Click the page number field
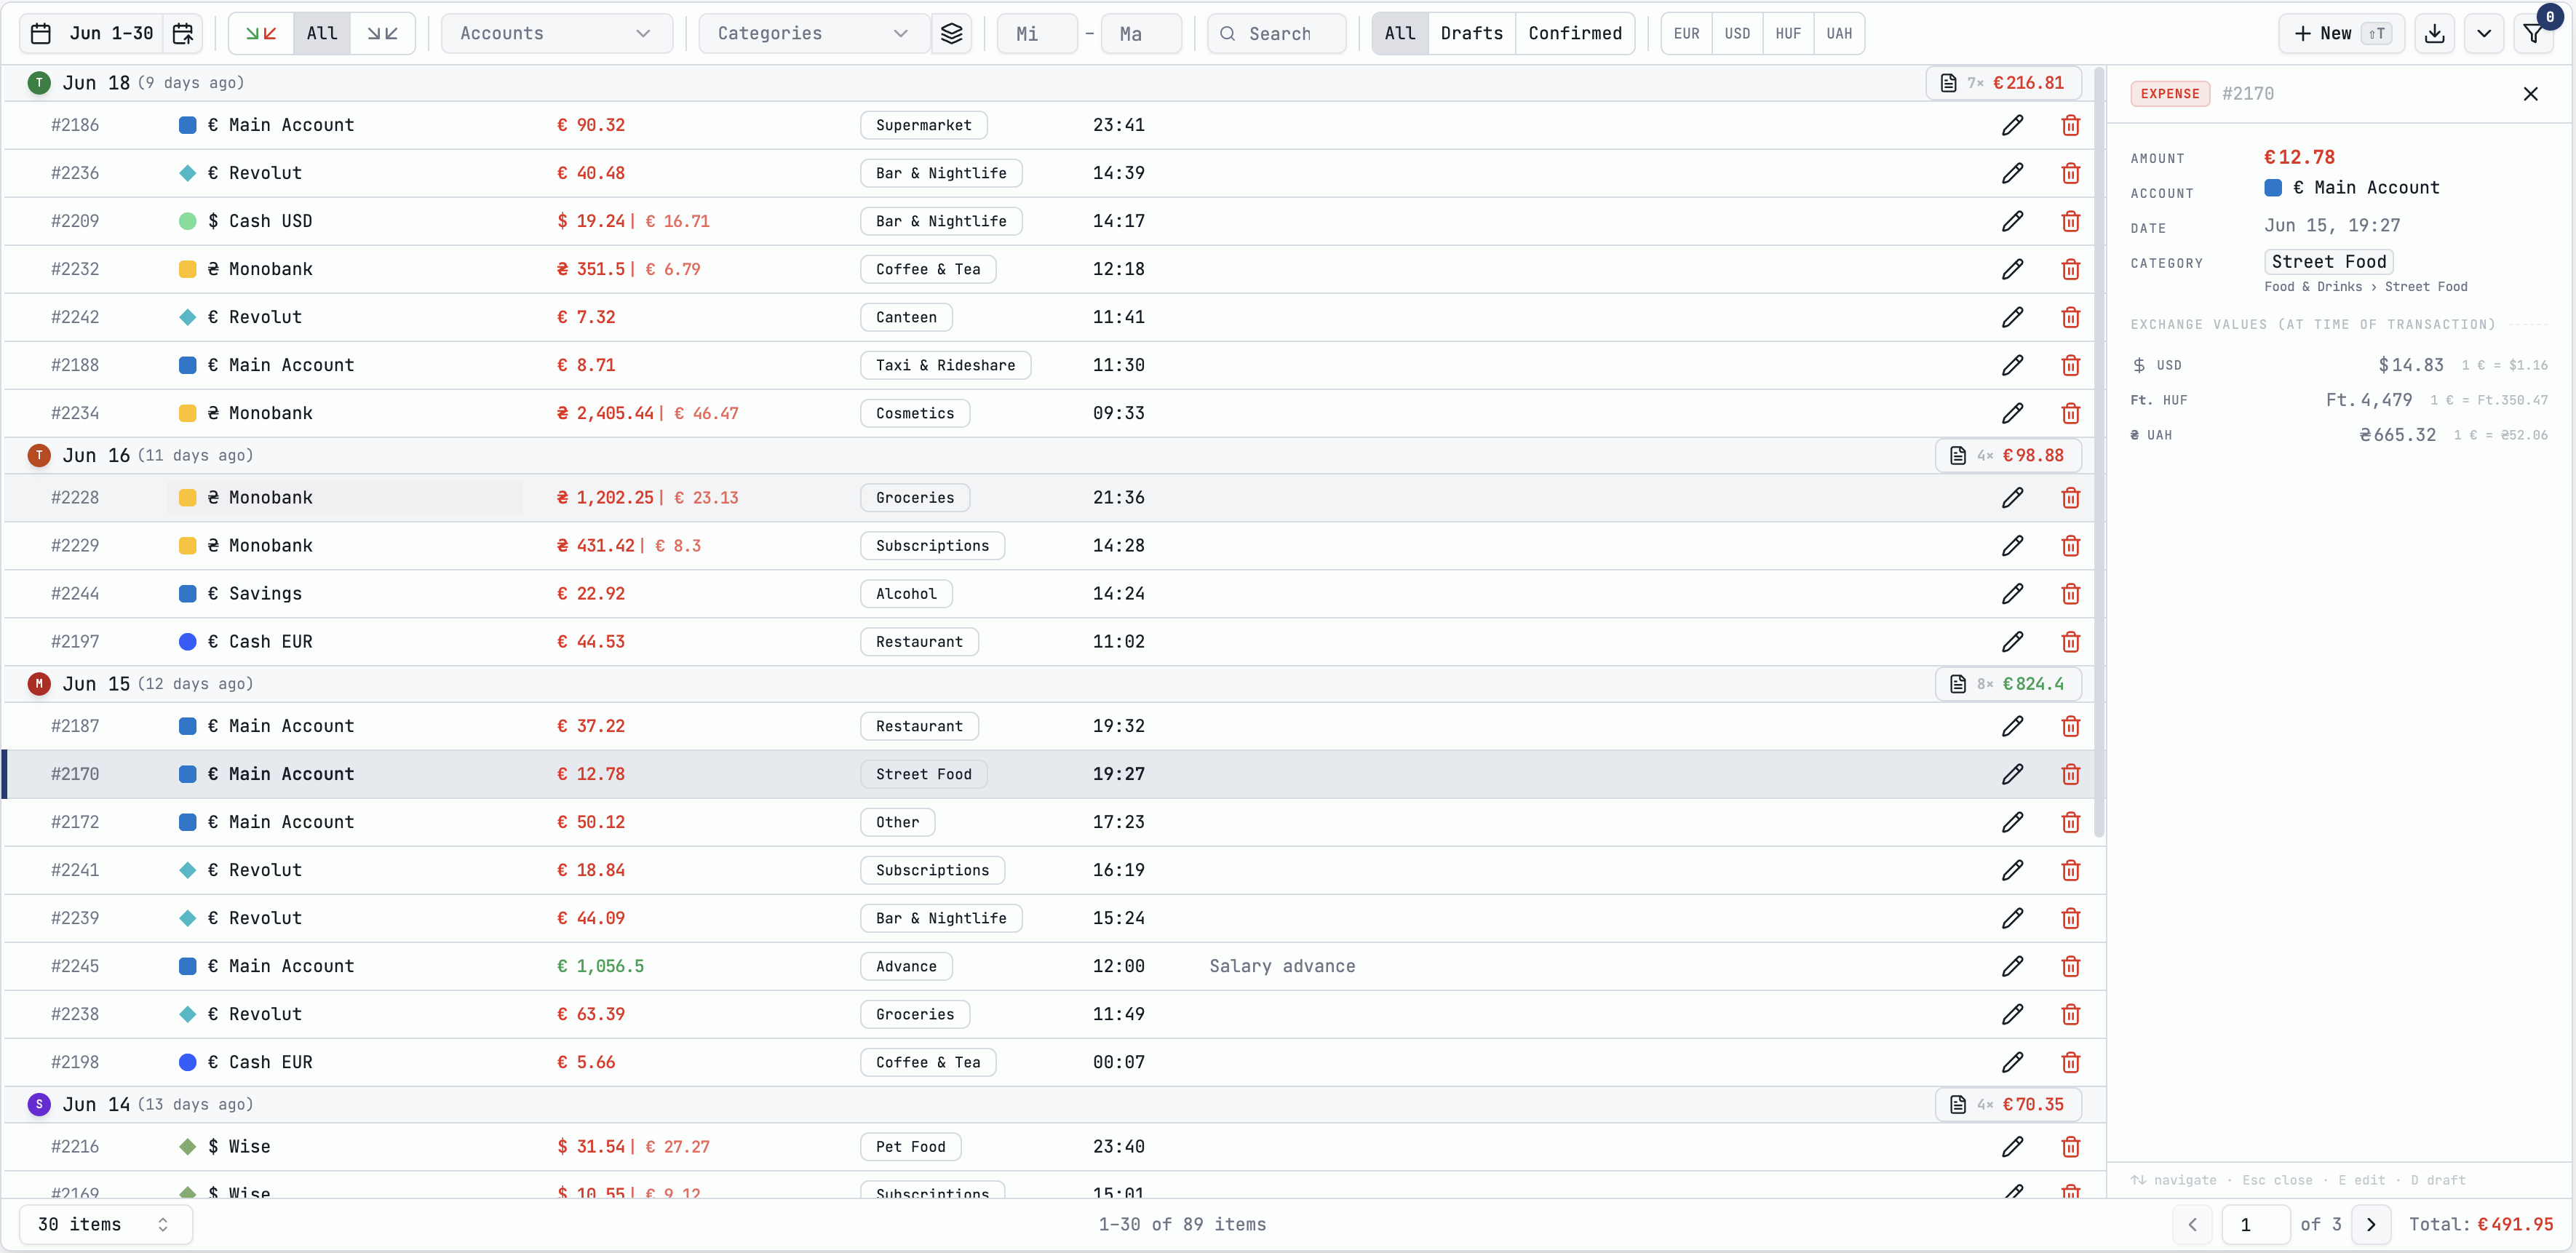Screen dimensions: 2576x1253 click(2256, 1225)
